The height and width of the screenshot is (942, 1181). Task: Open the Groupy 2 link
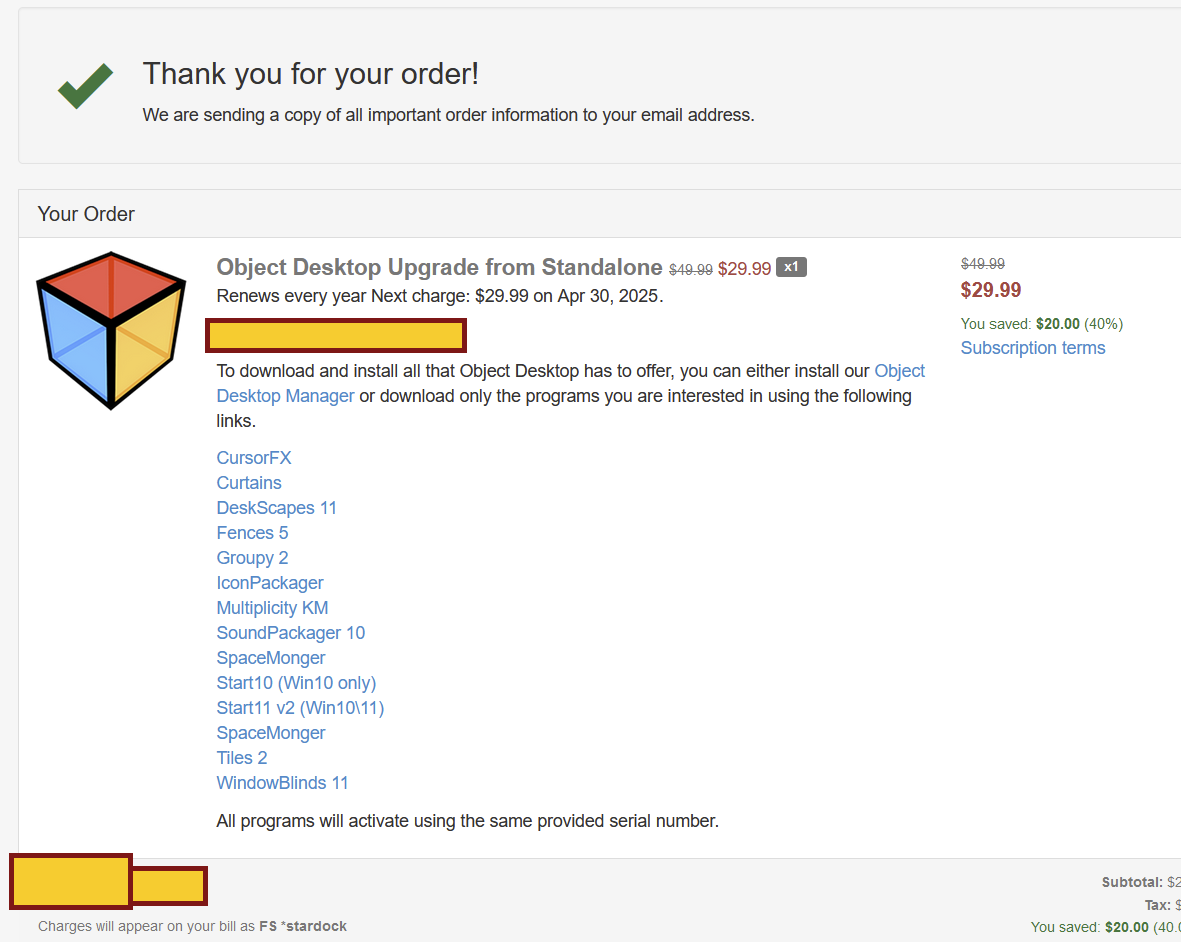(x=252, y=558)
